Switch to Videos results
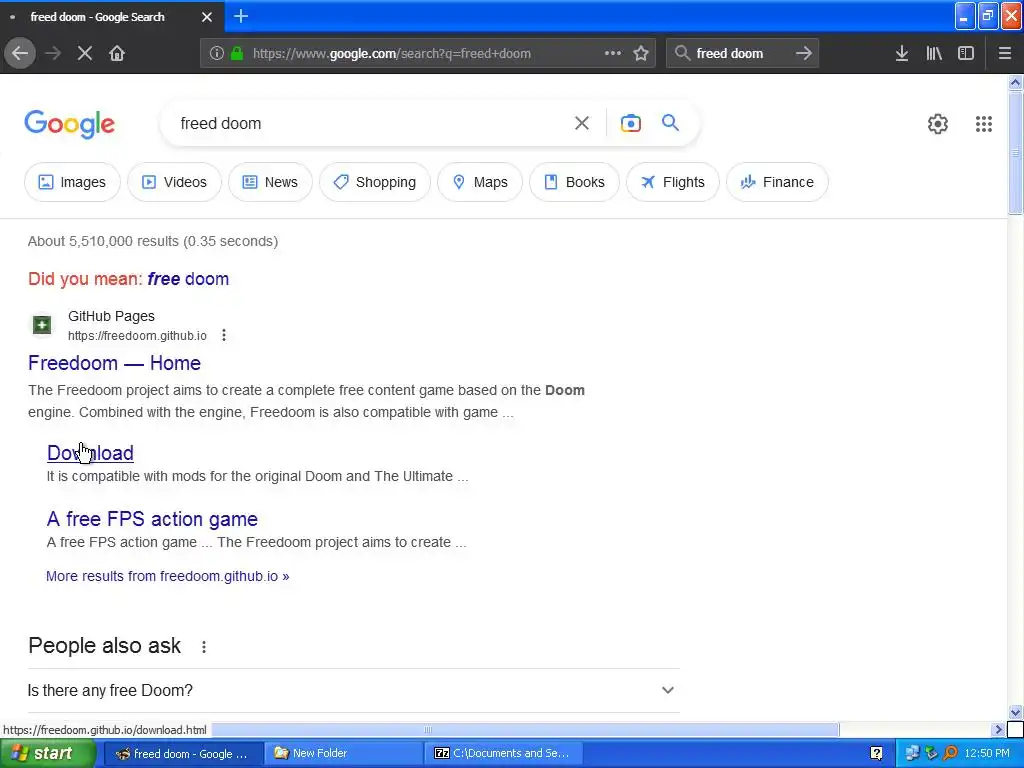This screenshot has height=768, width=1024. click(x=174, y=182)
